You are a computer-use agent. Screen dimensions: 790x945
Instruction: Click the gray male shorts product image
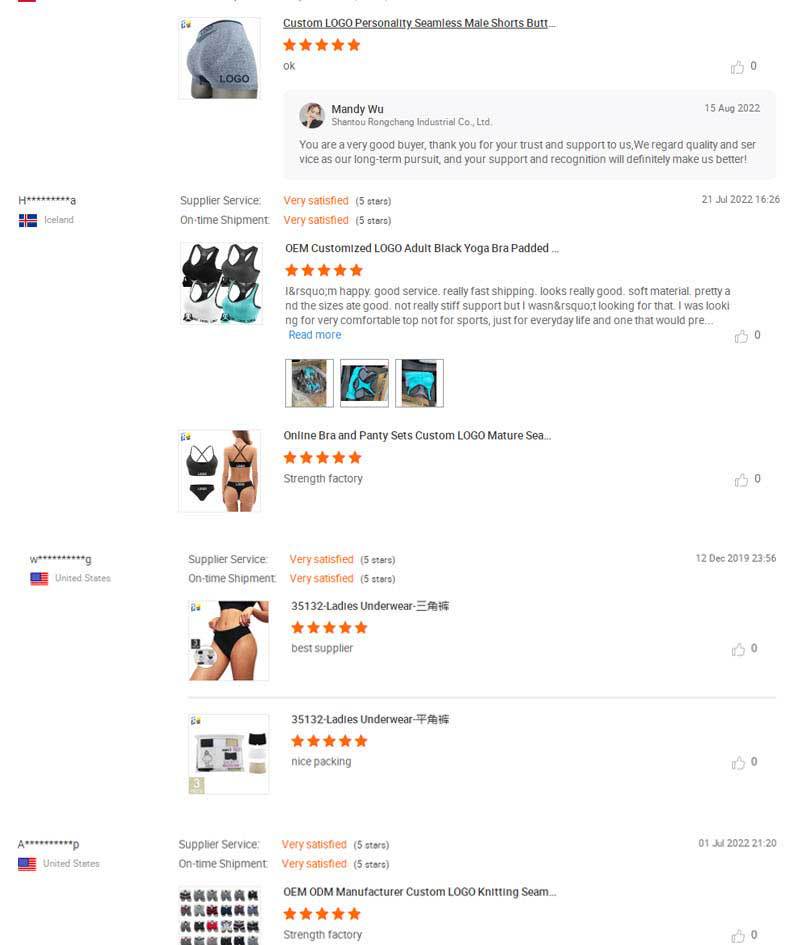pyautogui.click(x=220, y=58)
